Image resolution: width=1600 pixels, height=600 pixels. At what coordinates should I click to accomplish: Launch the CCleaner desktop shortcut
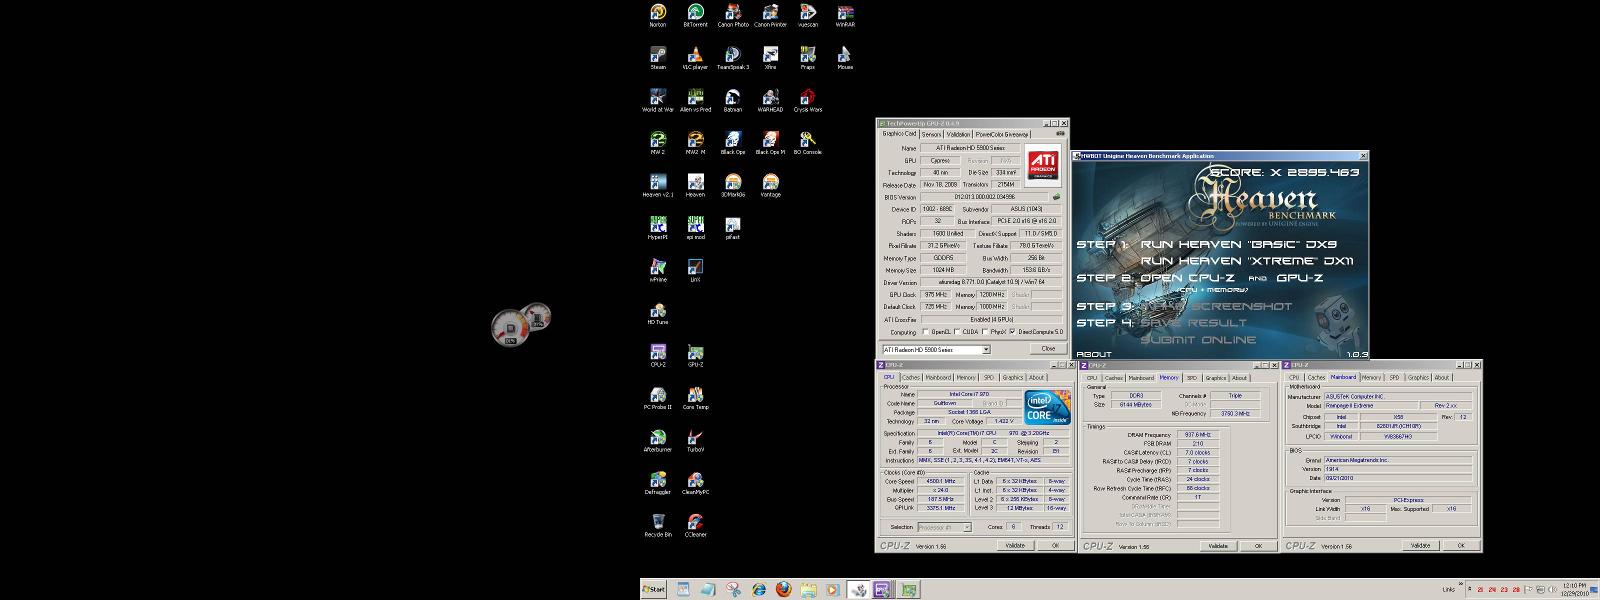click(695, 525)
